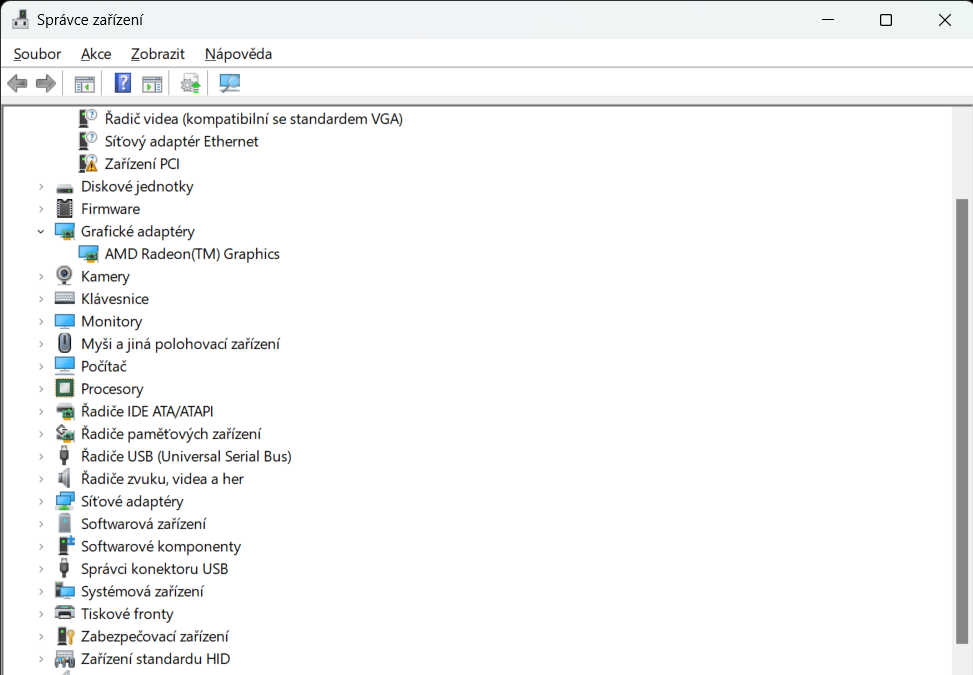
Task: Open the Nápověda menu
Action: [238, 54]
